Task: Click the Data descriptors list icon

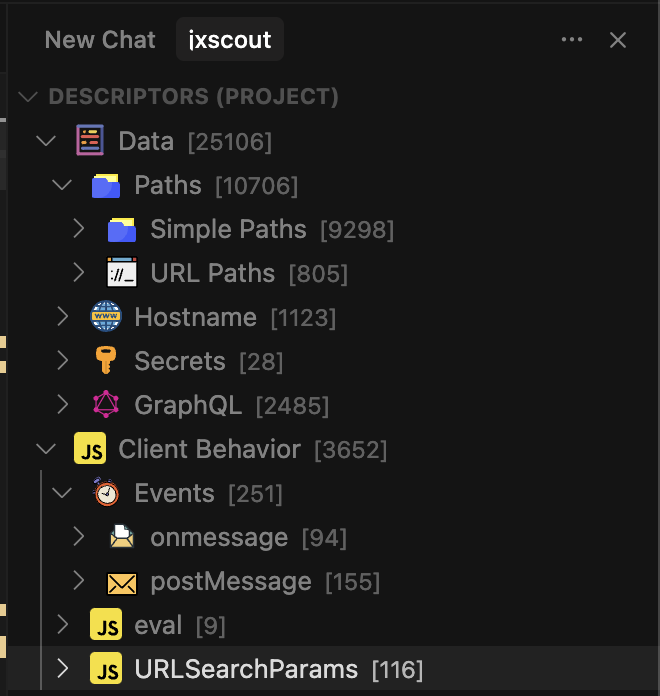Action: (x=90, y=141)
